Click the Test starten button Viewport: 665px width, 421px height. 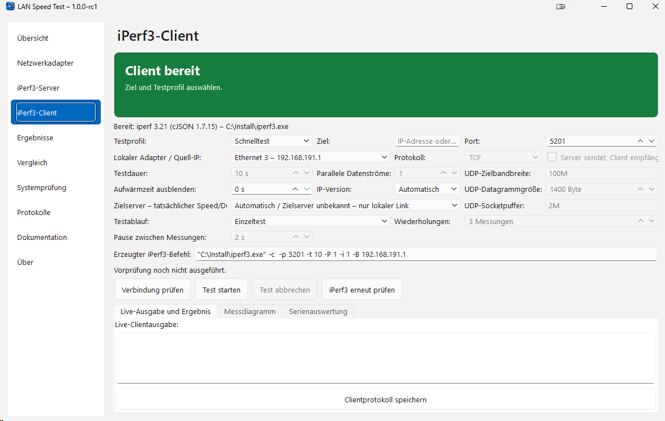pyautogui.click(x=221, y=290)
